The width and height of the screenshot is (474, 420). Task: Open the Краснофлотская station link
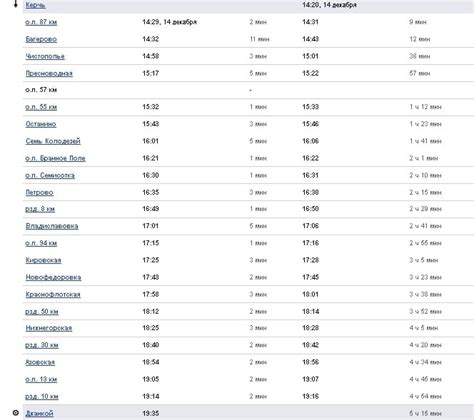[x=53, y=294]
